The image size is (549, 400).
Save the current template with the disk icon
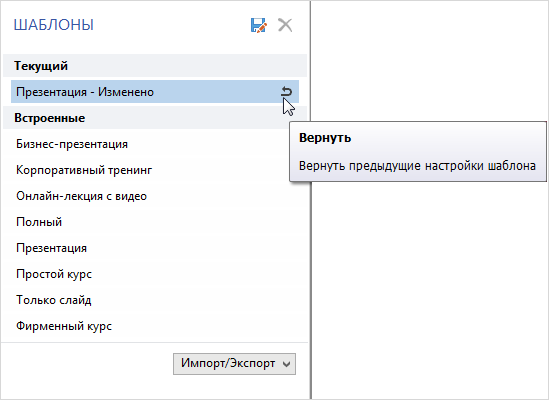coord(259,25)
